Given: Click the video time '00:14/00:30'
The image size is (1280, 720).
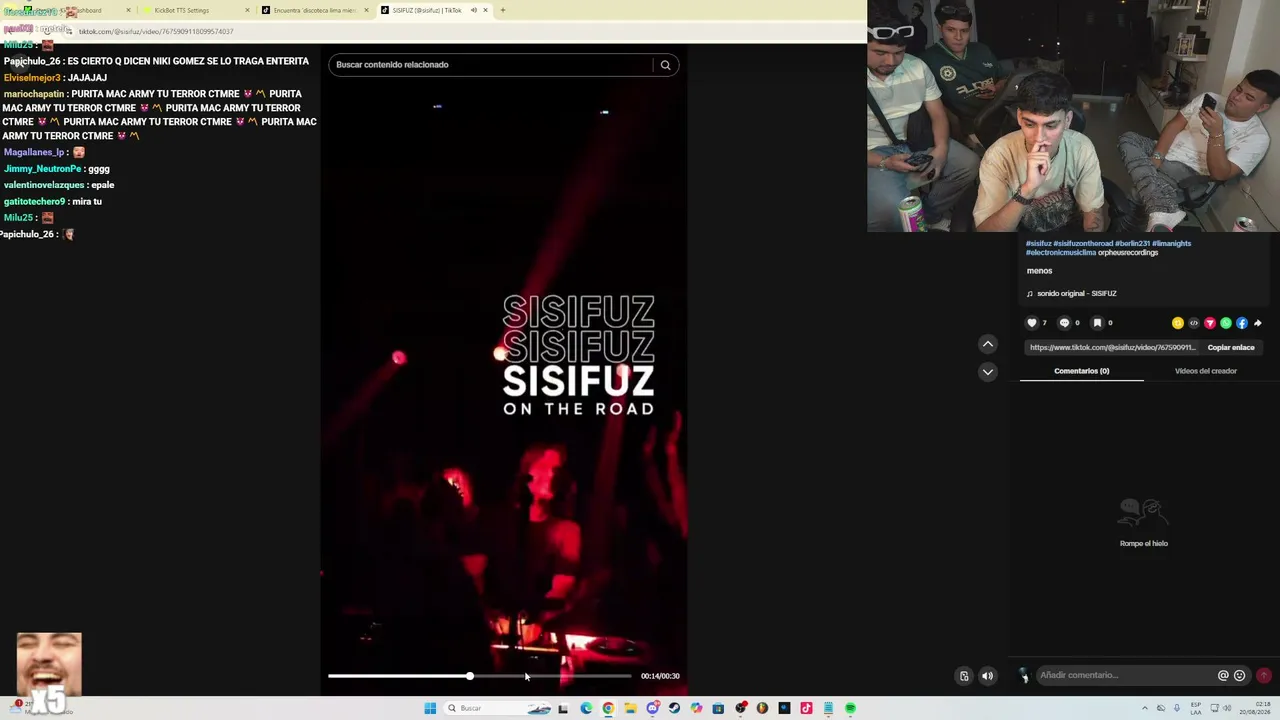Looking at the screenshot, I should click(x=660, y=676).
